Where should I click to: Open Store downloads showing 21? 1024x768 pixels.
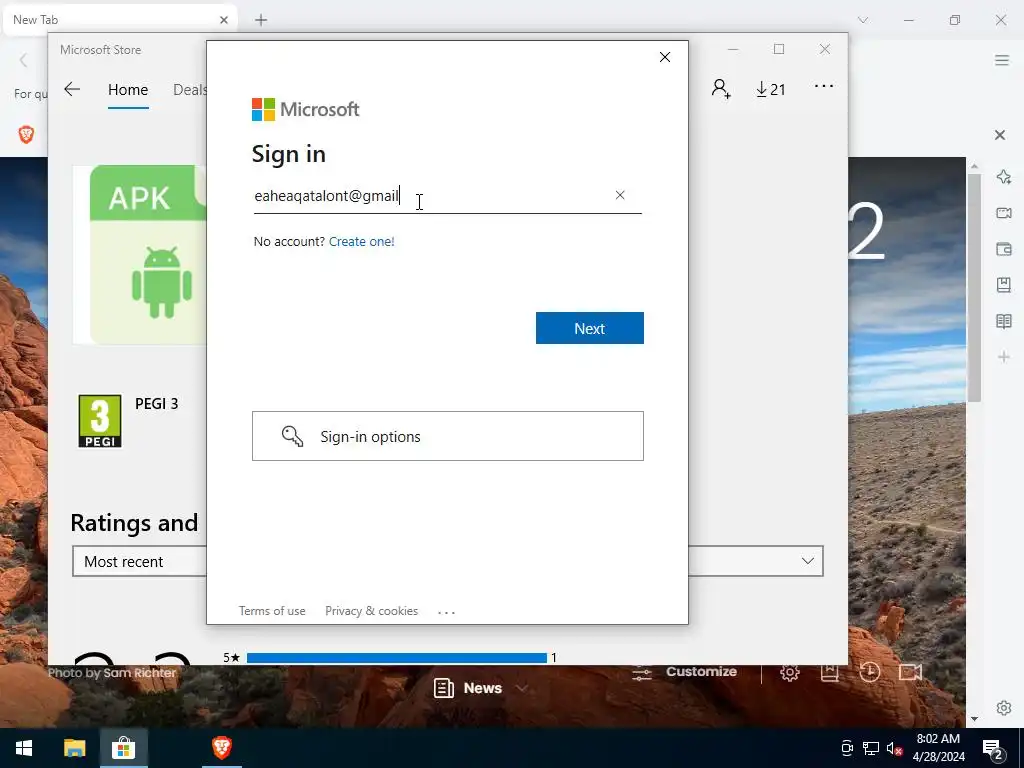tap(771, 89)
